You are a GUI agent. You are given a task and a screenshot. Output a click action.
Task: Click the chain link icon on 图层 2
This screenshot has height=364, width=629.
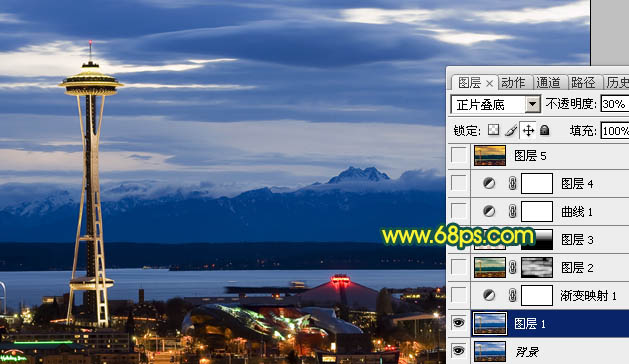(512, 267)
